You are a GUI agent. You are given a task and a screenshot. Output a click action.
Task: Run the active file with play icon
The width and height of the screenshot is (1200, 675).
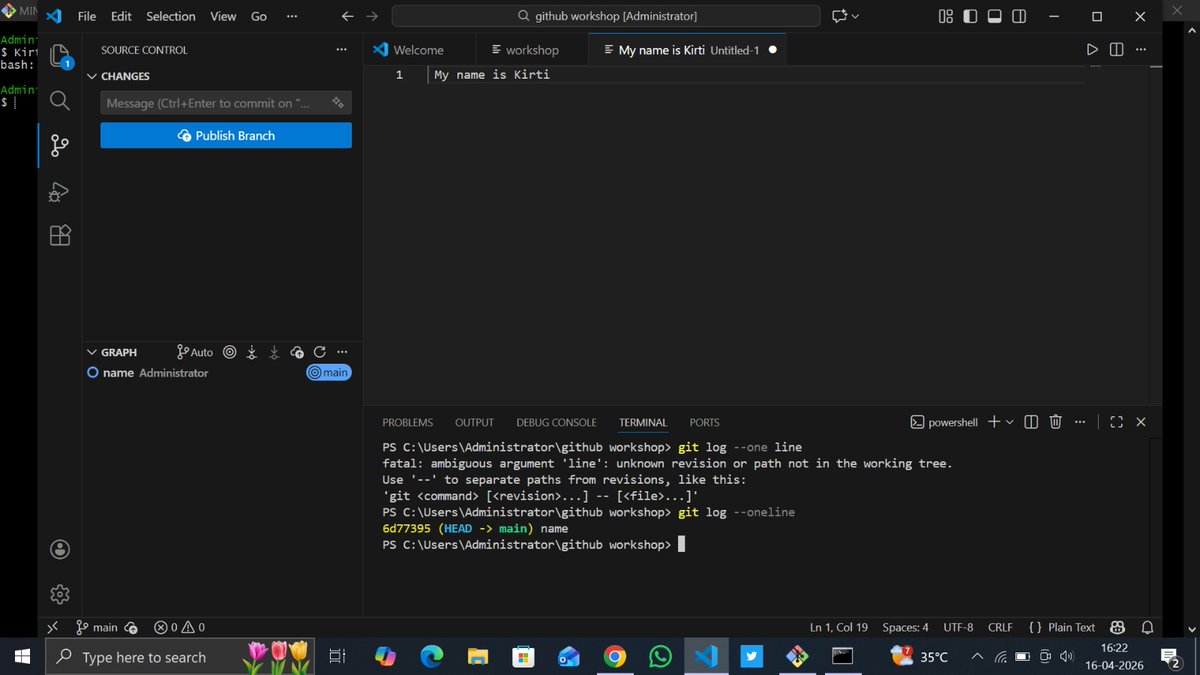pos(1092,49)
